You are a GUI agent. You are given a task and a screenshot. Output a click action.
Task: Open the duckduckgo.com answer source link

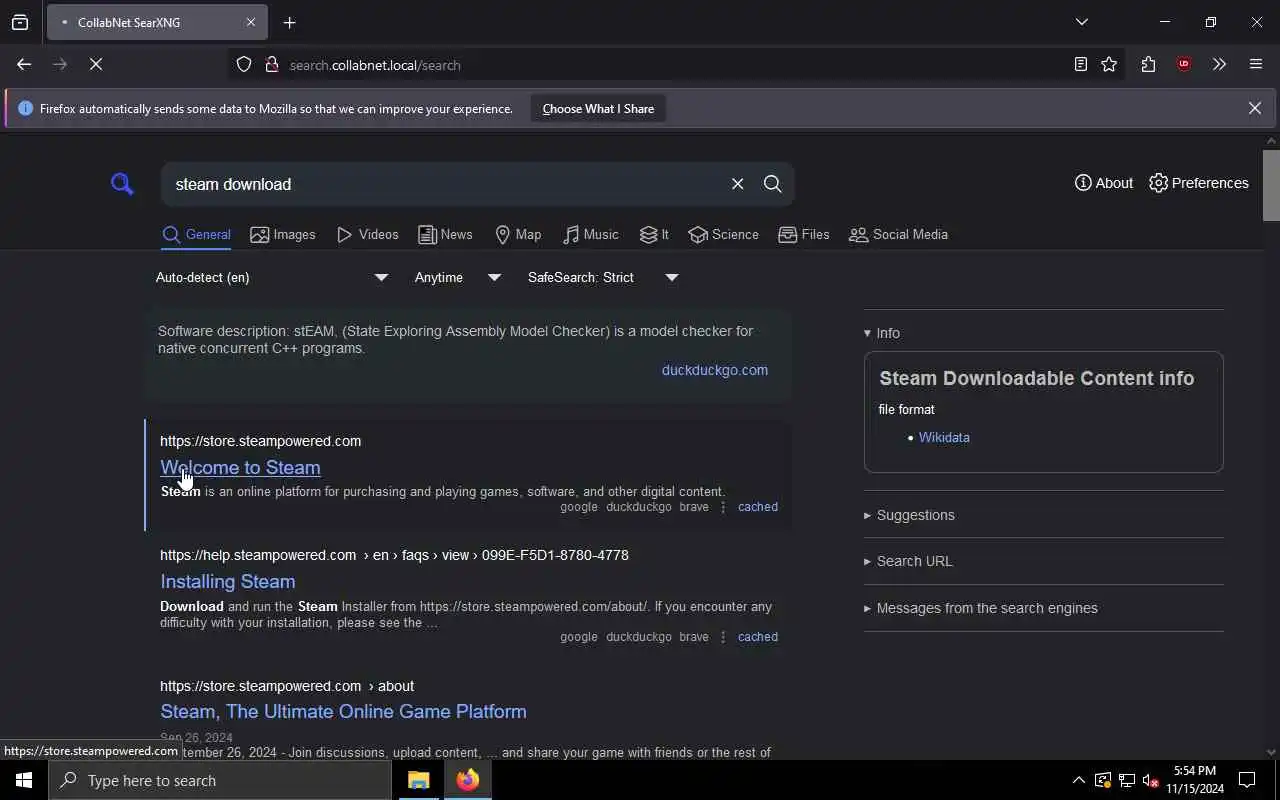pyautogui.click(x=715, y=370)
